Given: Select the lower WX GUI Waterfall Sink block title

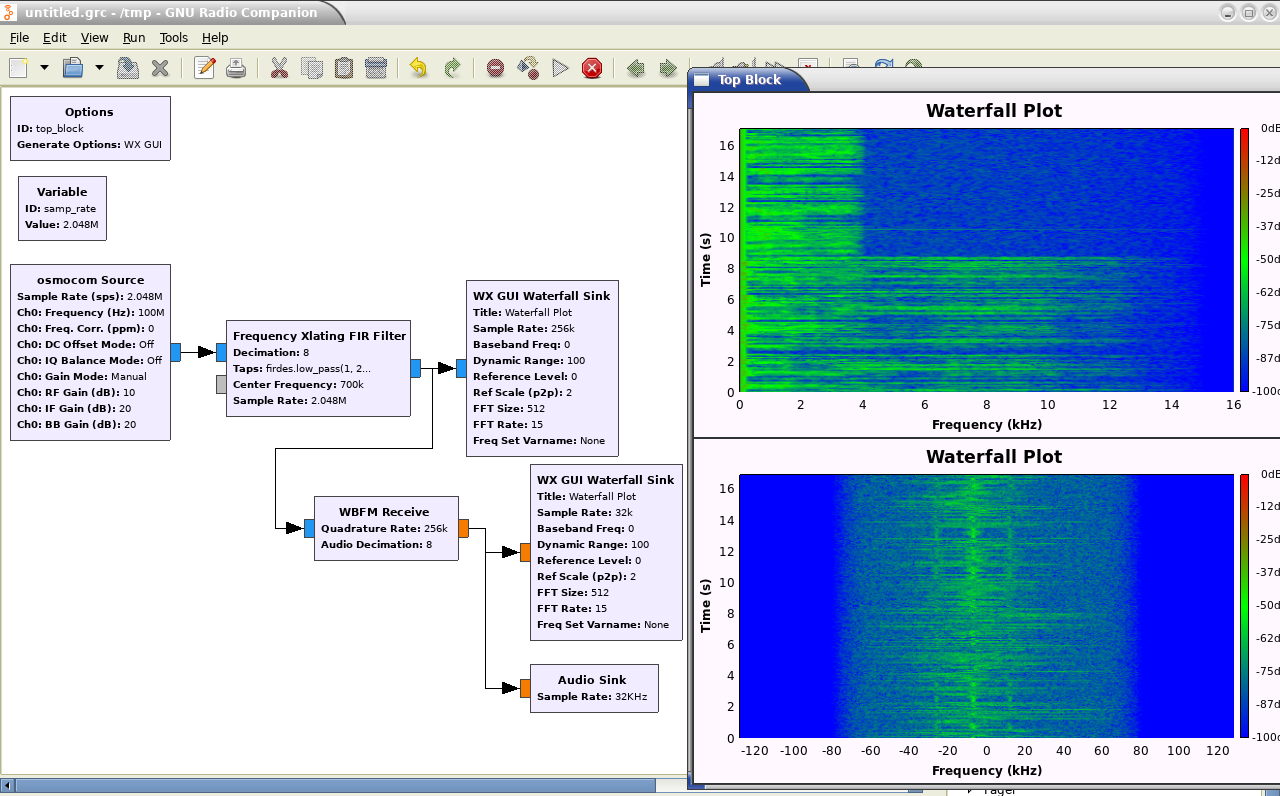Looking at the screenshot, I should [x=605, y=480].
